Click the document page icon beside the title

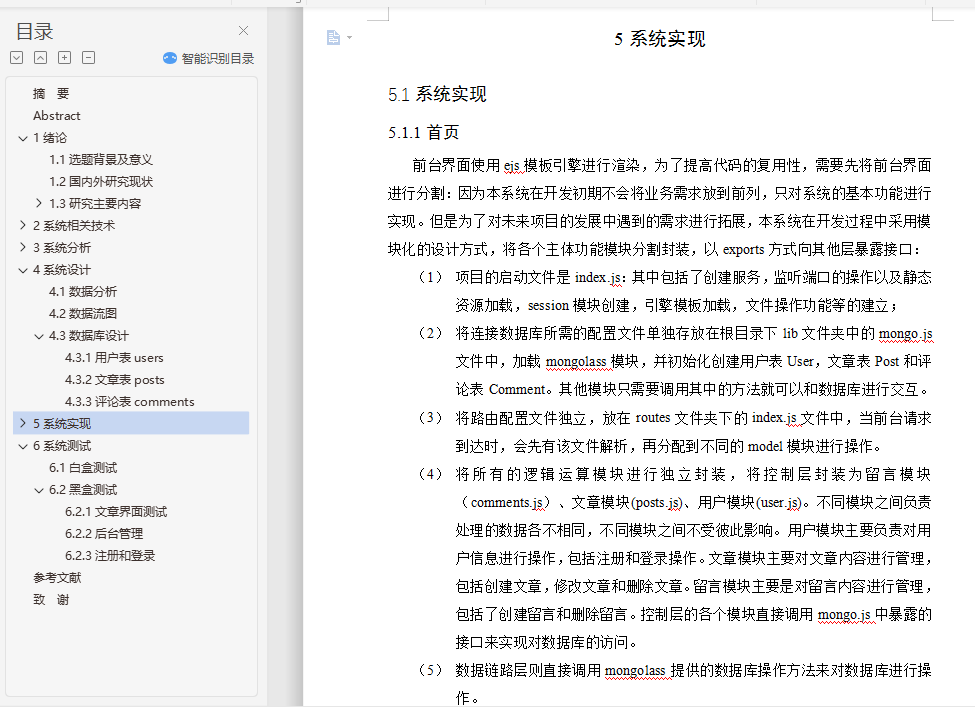click(x=333, y=38)
